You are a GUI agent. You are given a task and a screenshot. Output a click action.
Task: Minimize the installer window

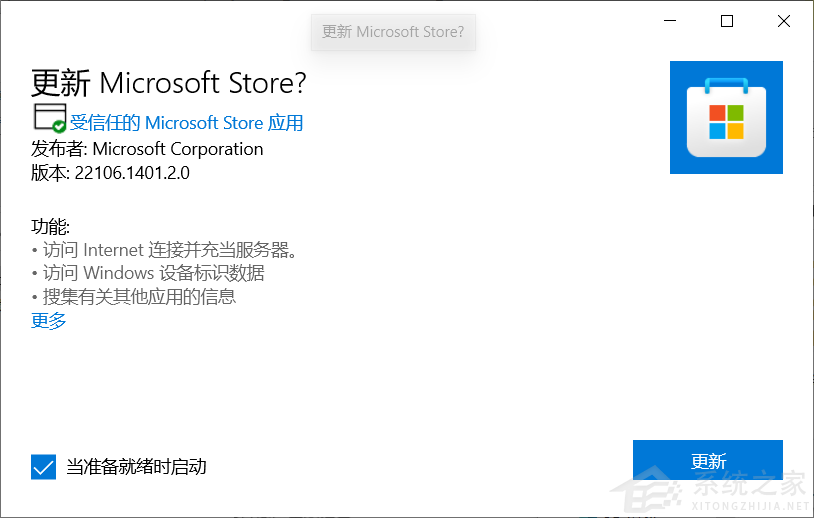pos(671,22)
